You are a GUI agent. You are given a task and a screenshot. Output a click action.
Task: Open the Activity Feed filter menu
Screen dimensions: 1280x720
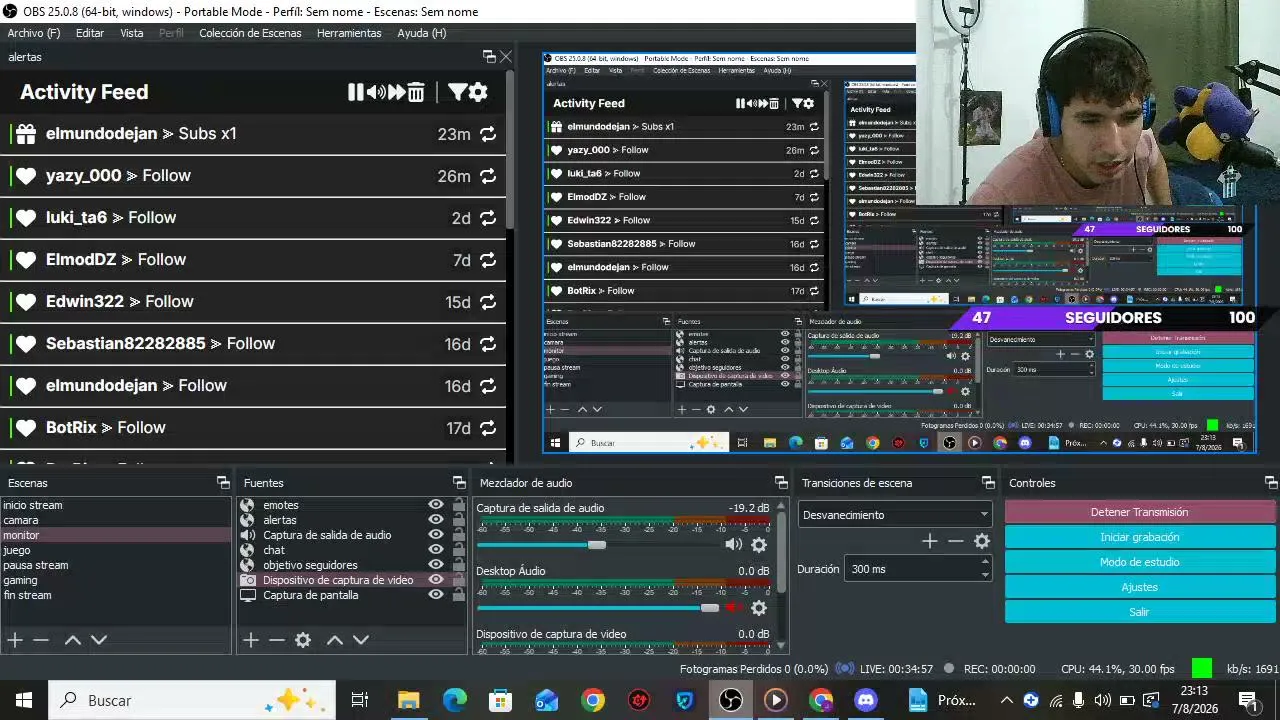click(457, 92)
